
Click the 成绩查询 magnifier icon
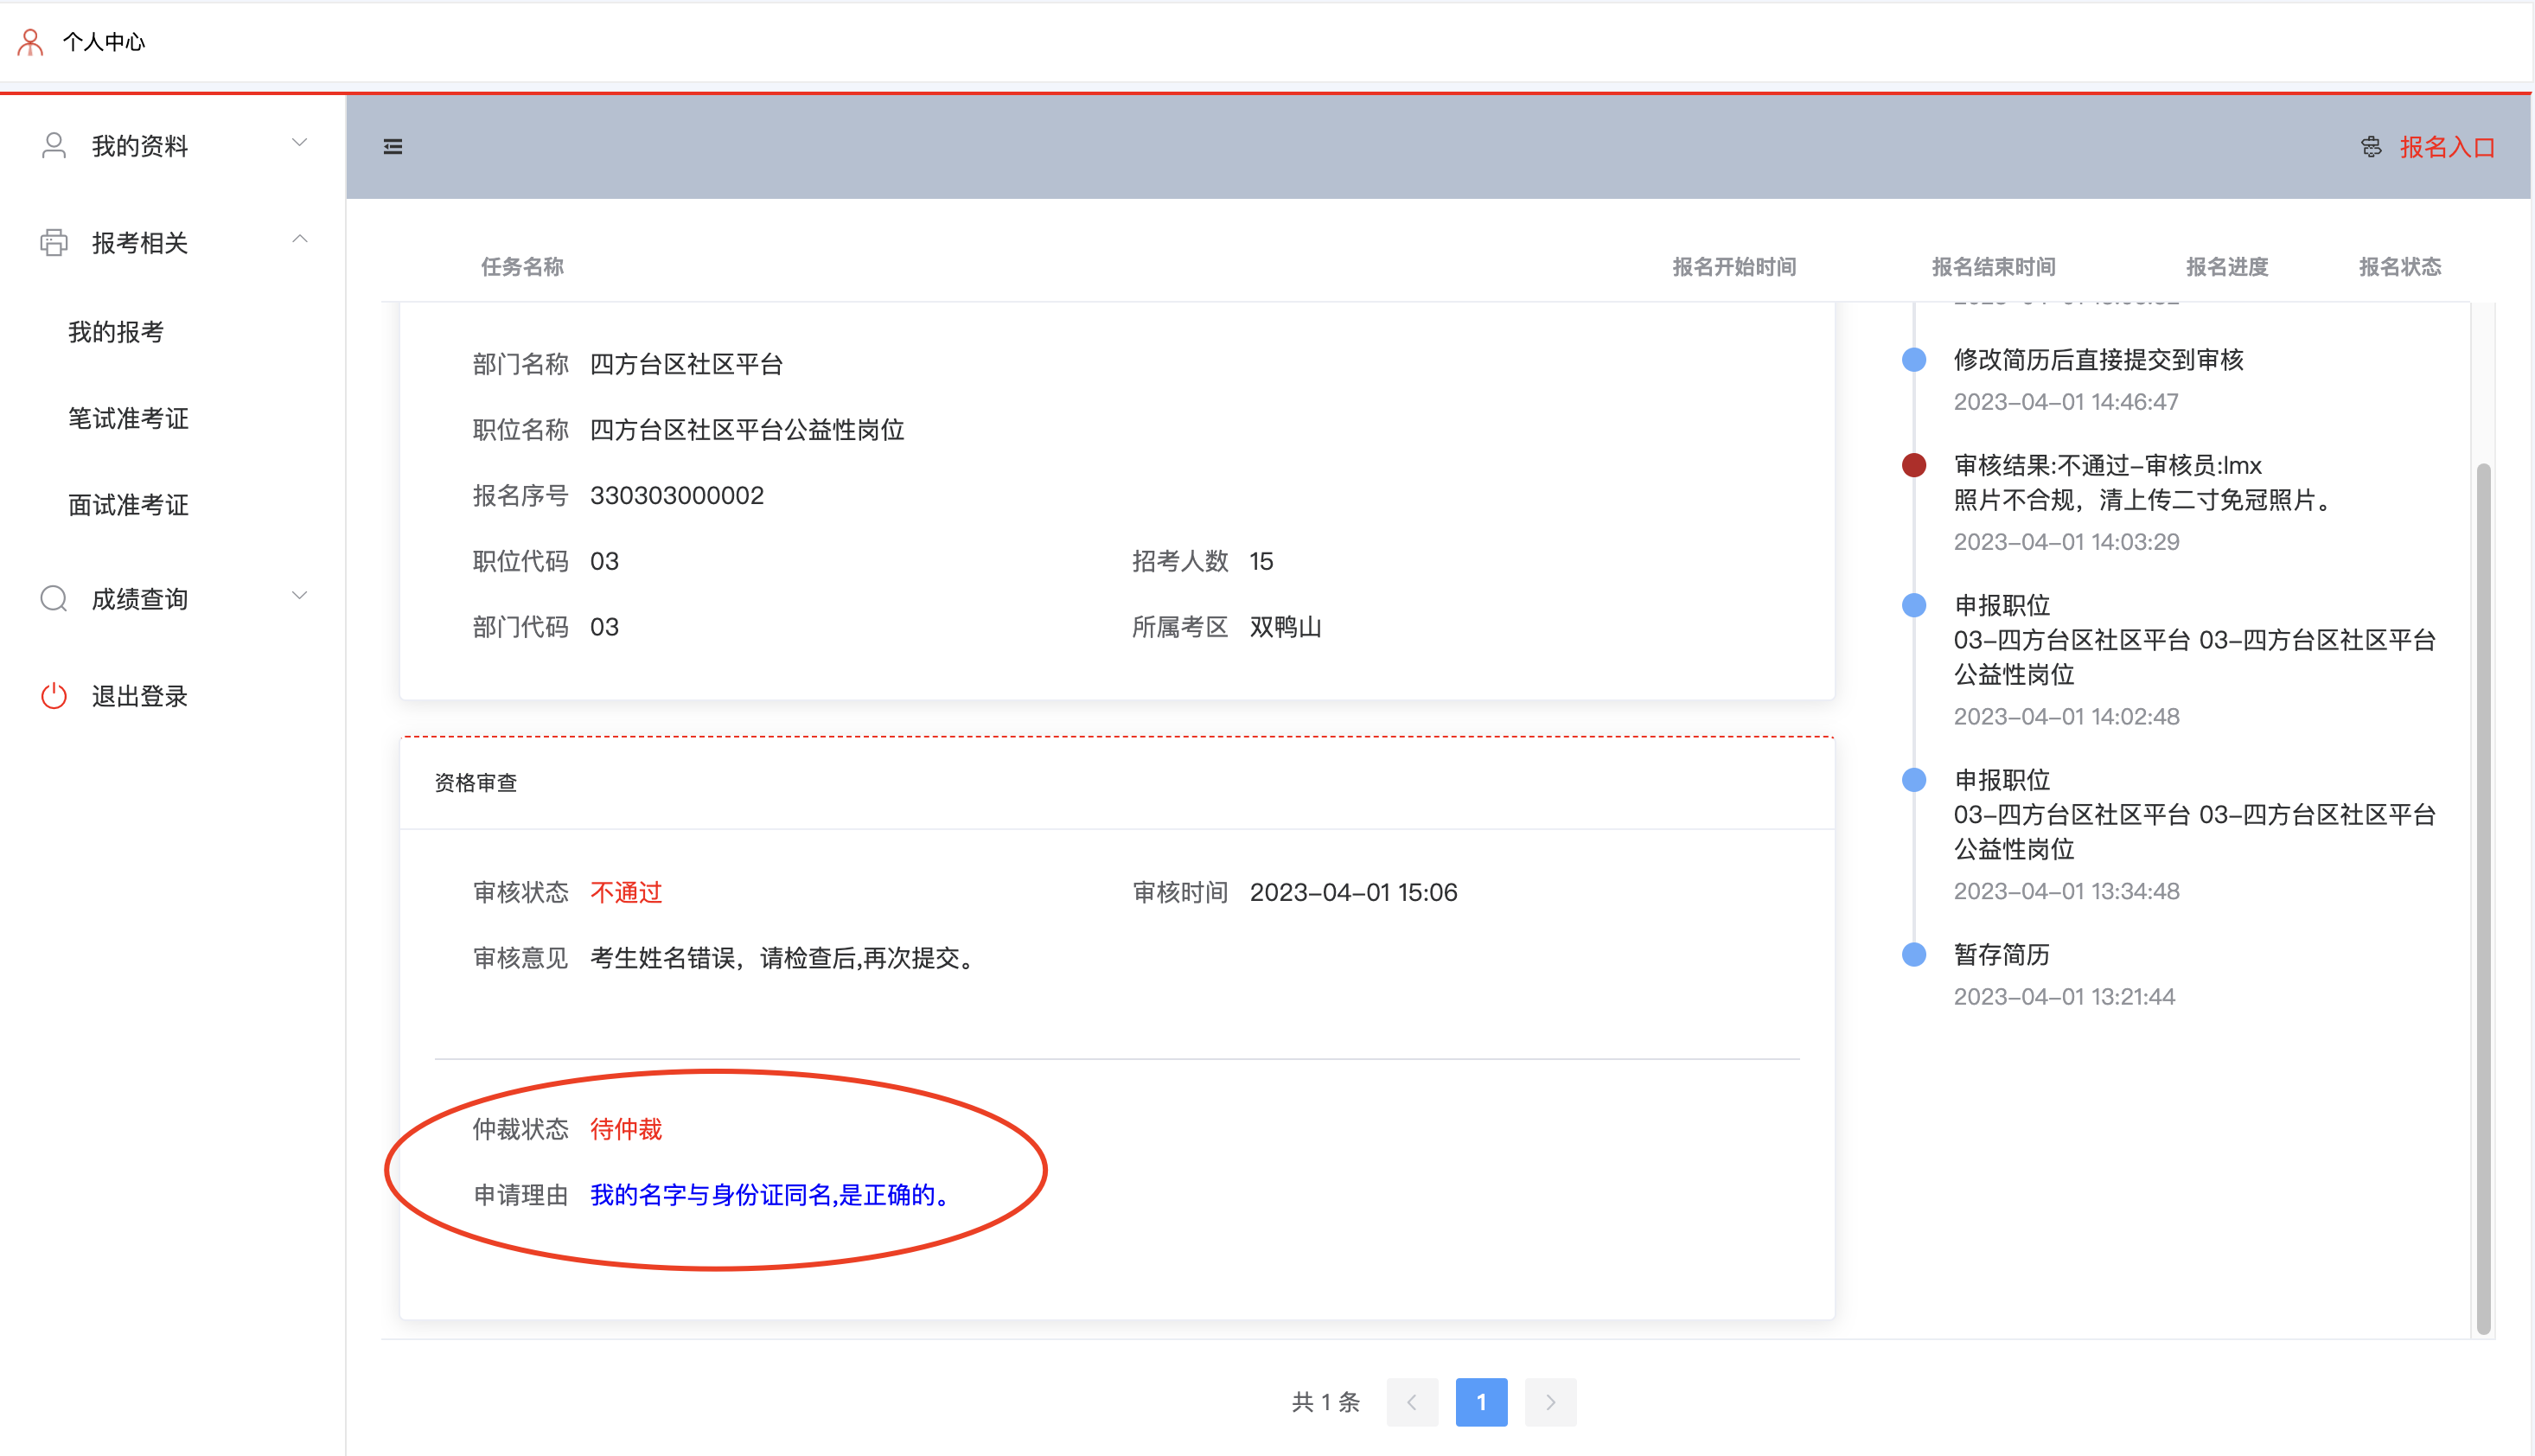[54, 599]
